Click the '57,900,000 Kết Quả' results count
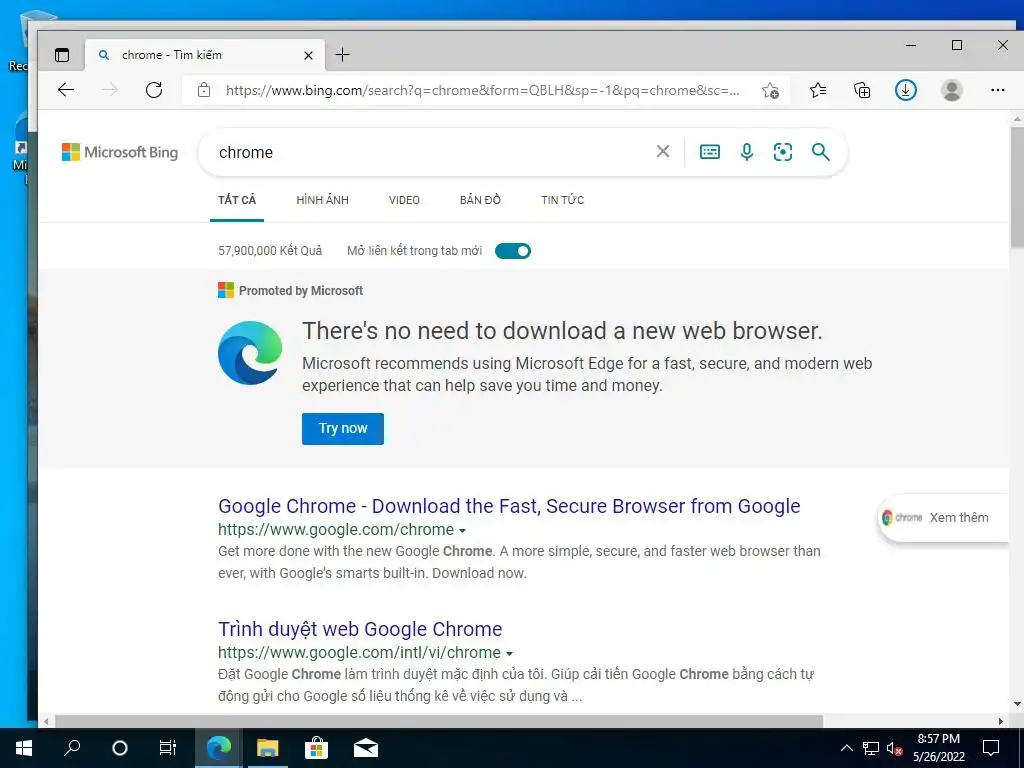Image resolution: width=1024 pixels, height=768 pixels. click(x=270, y=251)
